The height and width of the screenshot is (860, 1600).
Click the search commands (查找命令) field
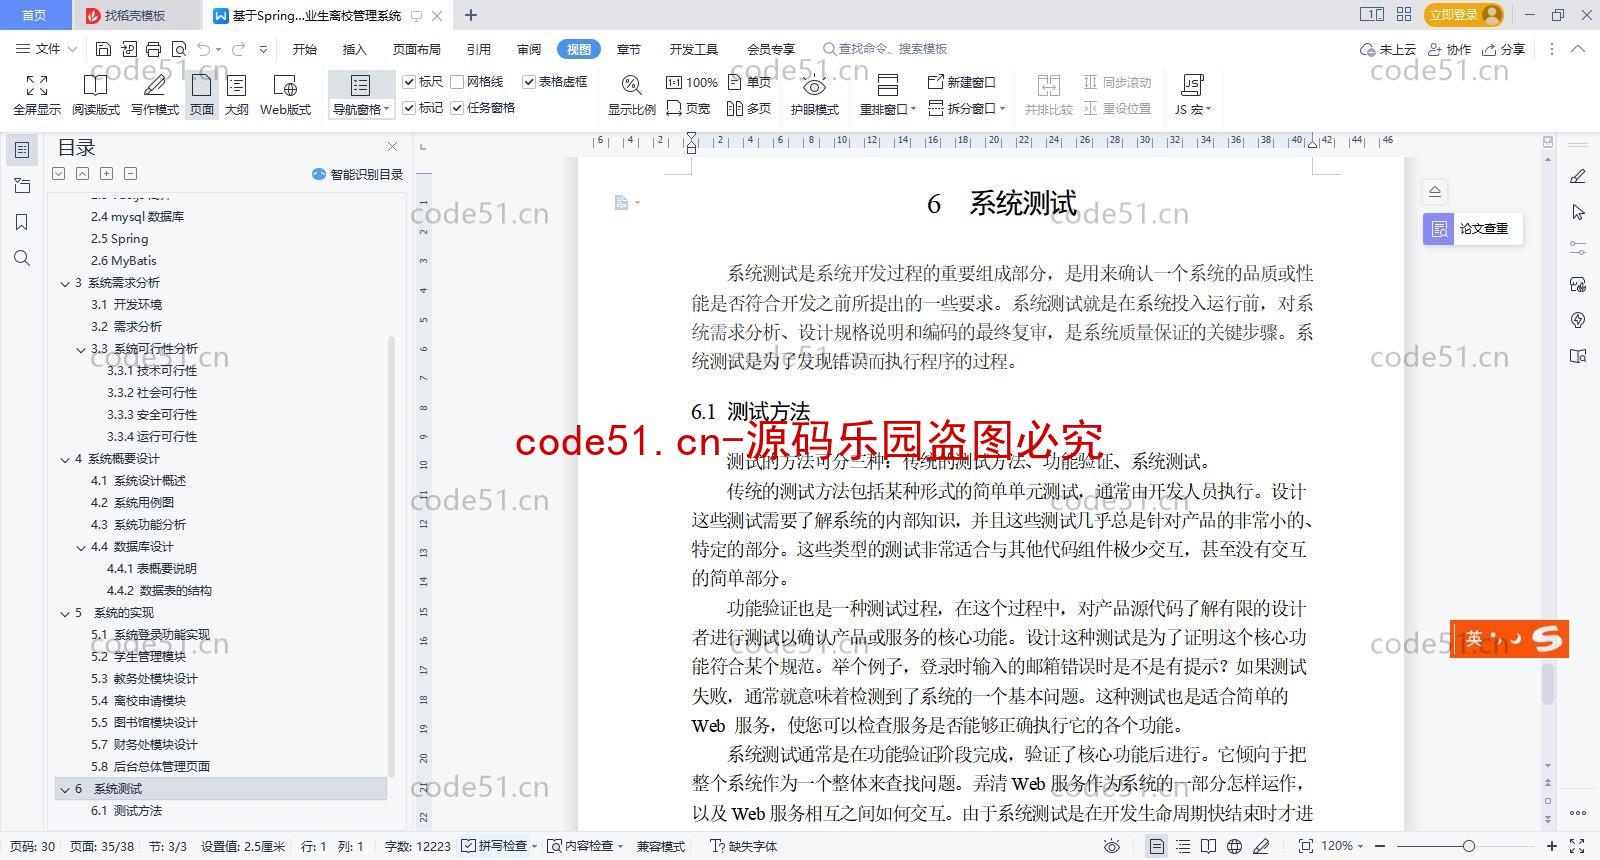point(885,49)
